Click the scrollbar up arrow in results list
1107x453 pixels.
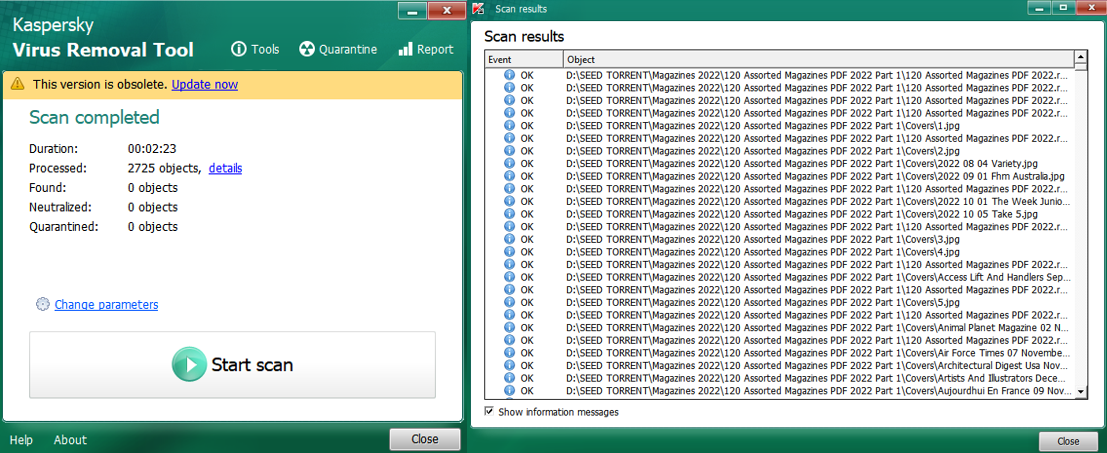point(1080,56)
